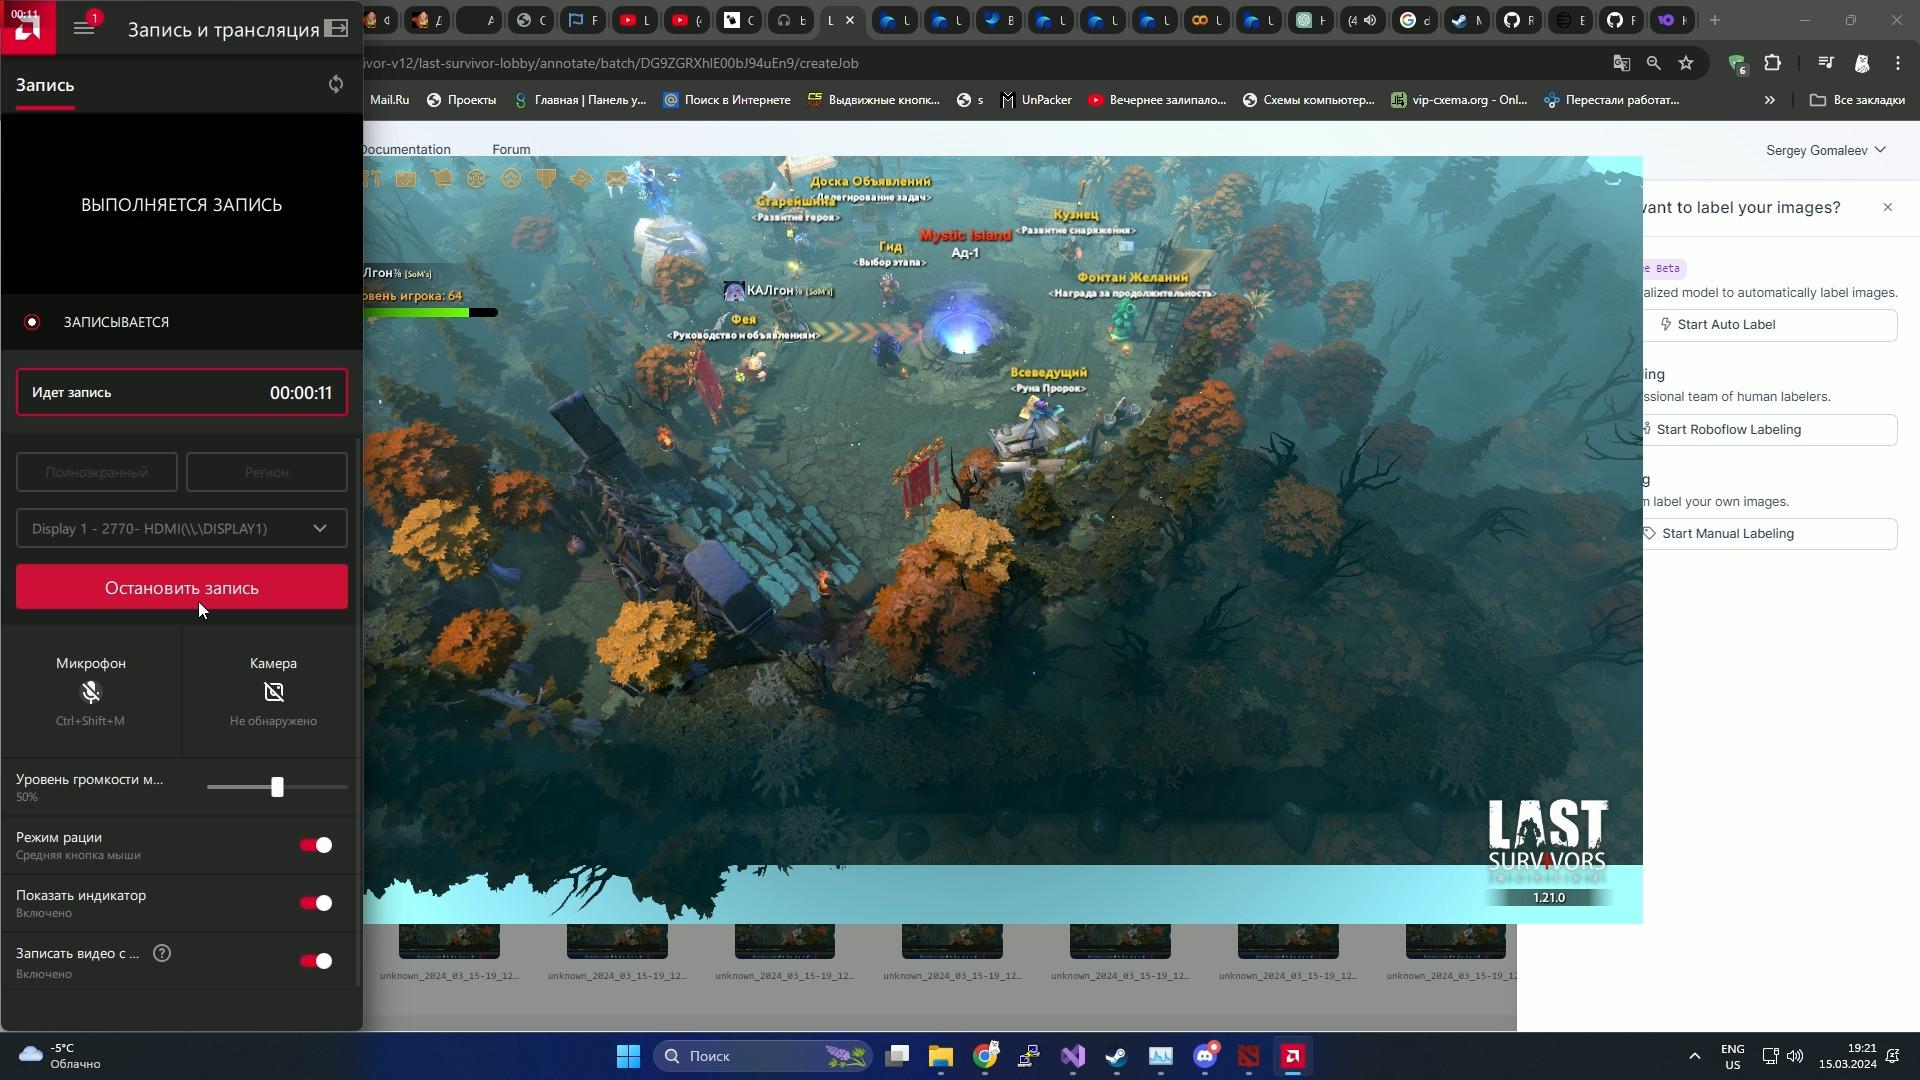Screen dimensions: 1920x1080
Task: Switch to the Google browser tab
Action: point(1414,20)
